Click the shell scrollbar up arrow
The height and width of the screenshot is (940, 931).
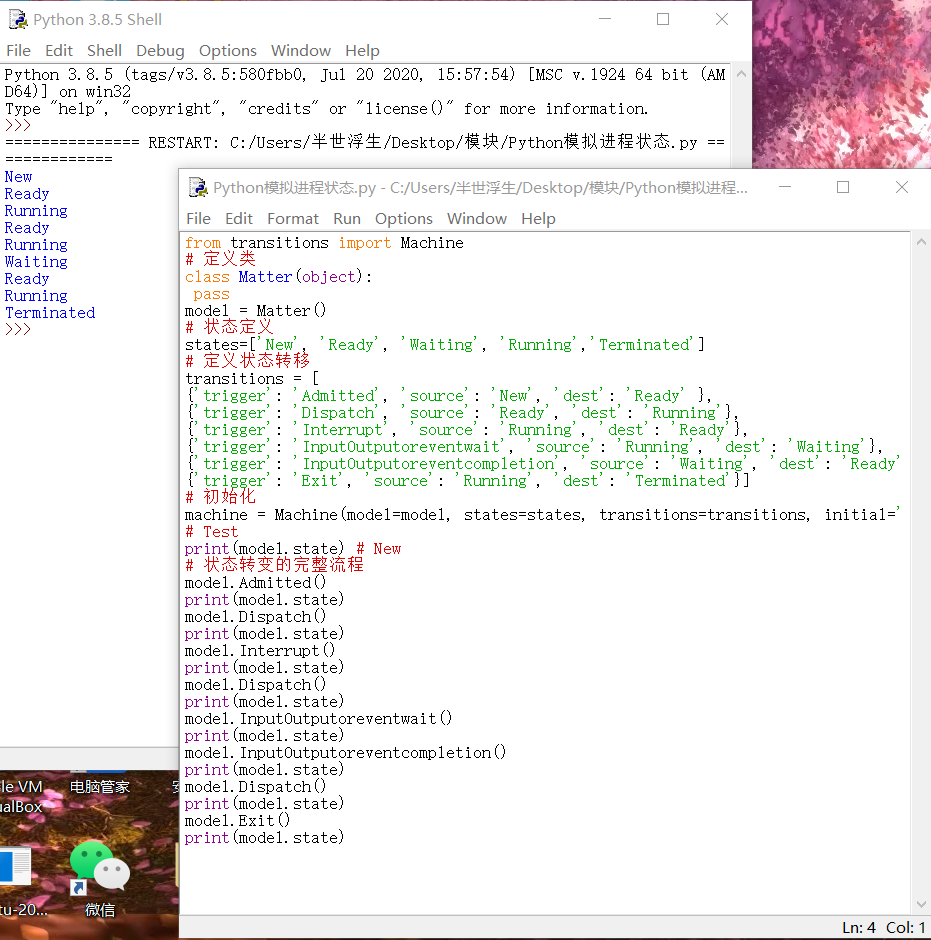741,74
